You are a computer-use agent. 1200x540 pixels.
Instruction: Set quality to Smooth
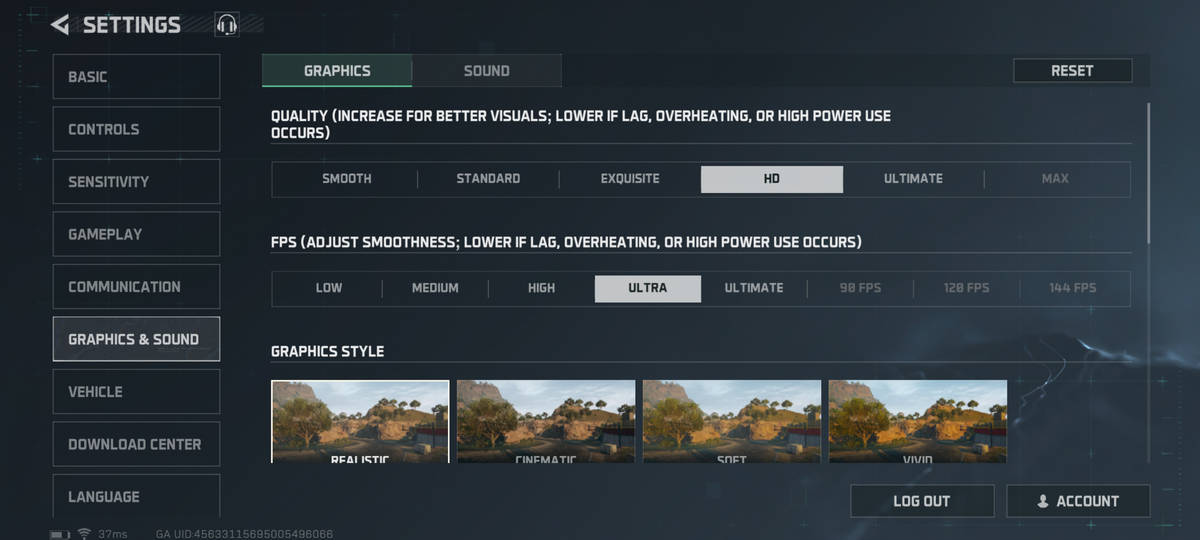pos(346,179)
